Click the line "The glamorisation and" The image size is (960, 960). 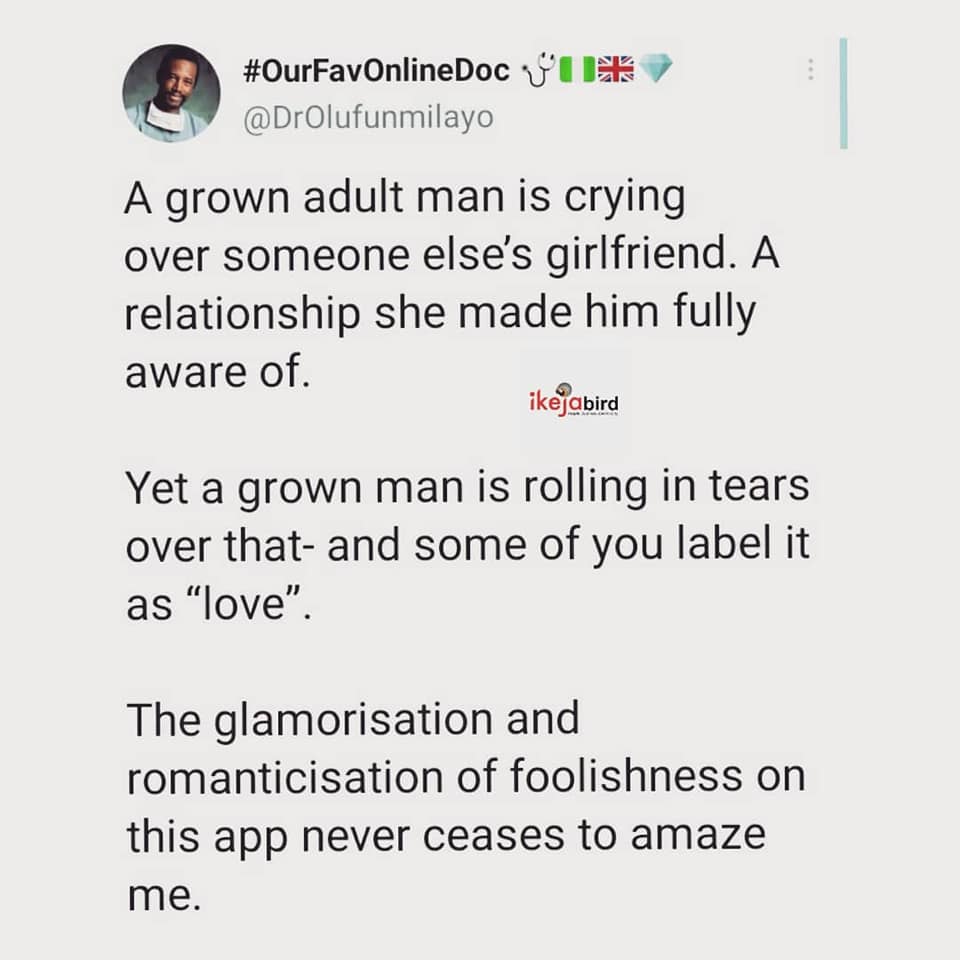click(x=352, y=718)
